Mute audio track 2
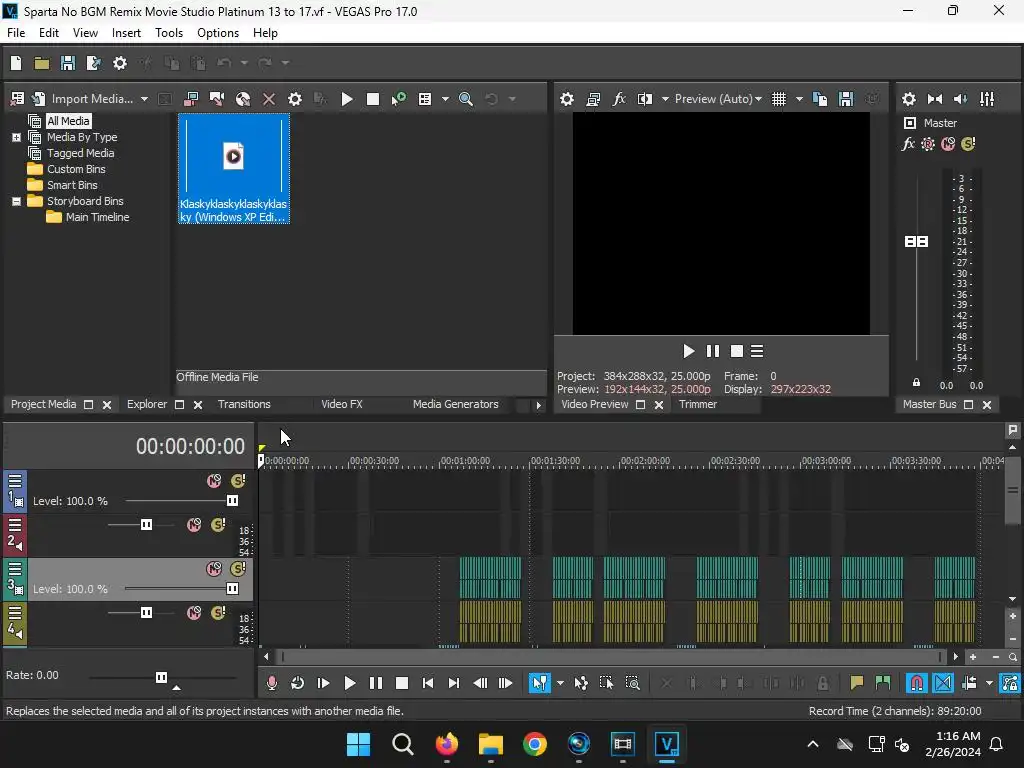The height and width of the screenshot is (768, 1024). pos(194,525)
